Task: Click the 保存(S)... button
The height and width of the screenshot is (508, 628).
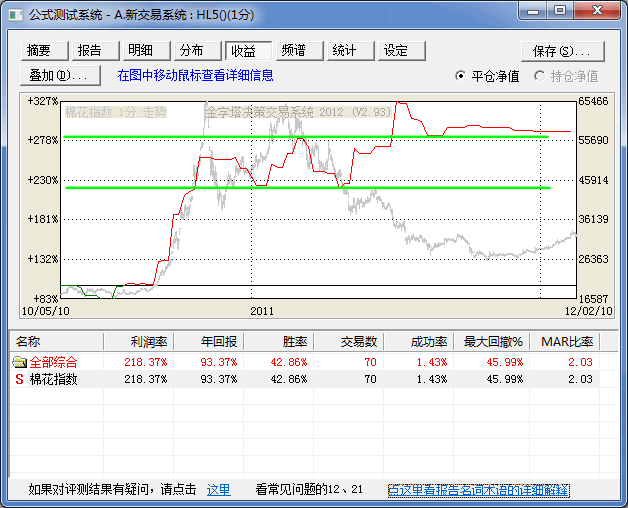Action: pyautogui.click(x=563, y=51)
